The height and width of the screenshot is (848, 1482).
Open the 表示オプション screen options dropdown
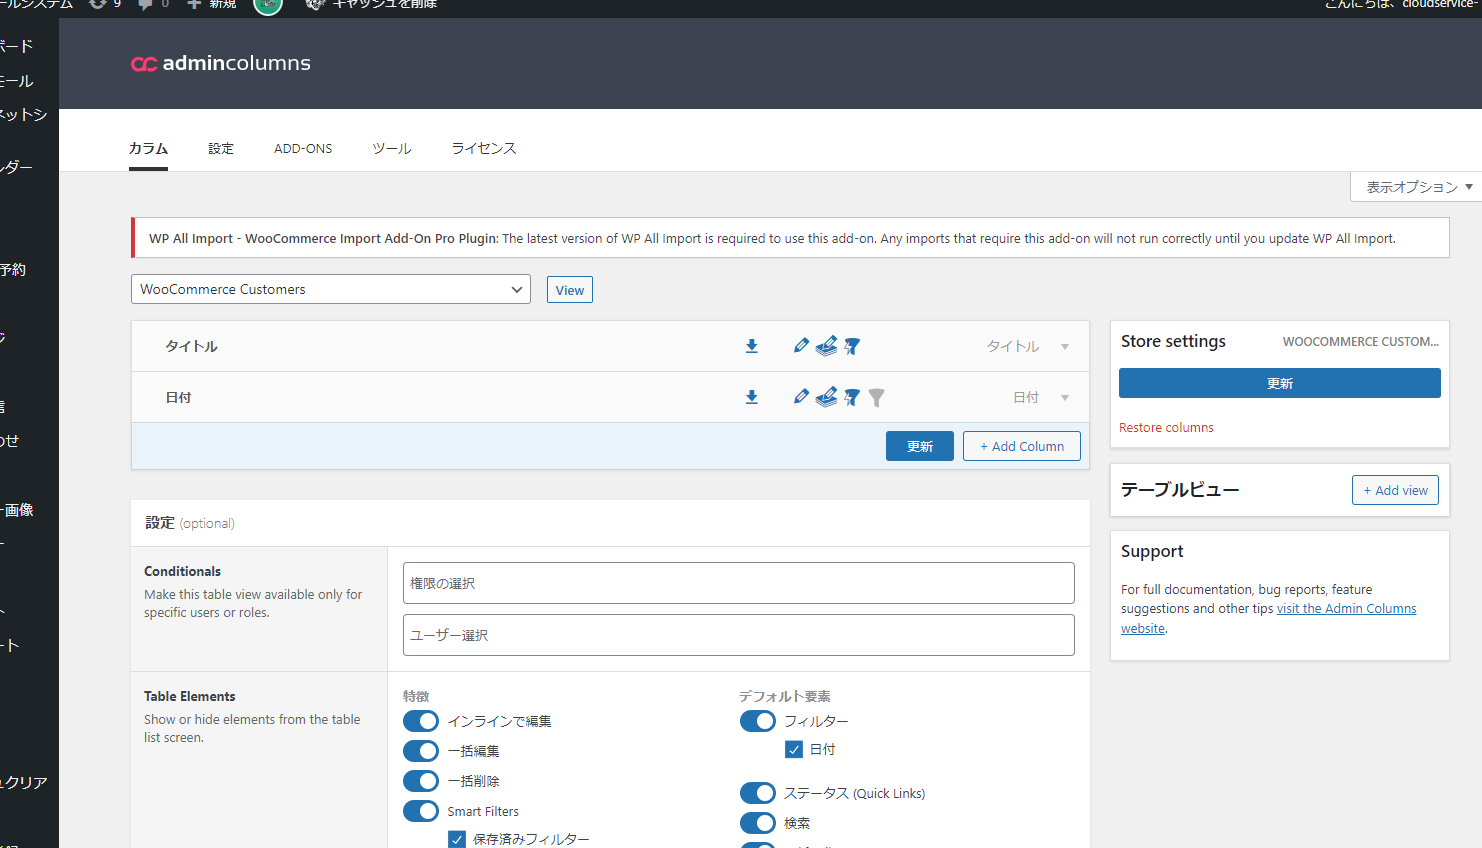[1417, 187]
